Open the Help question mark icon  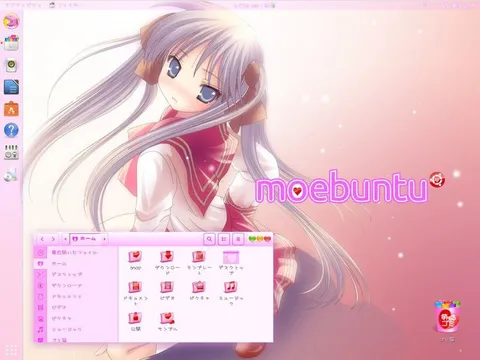[x=11, y=130]
